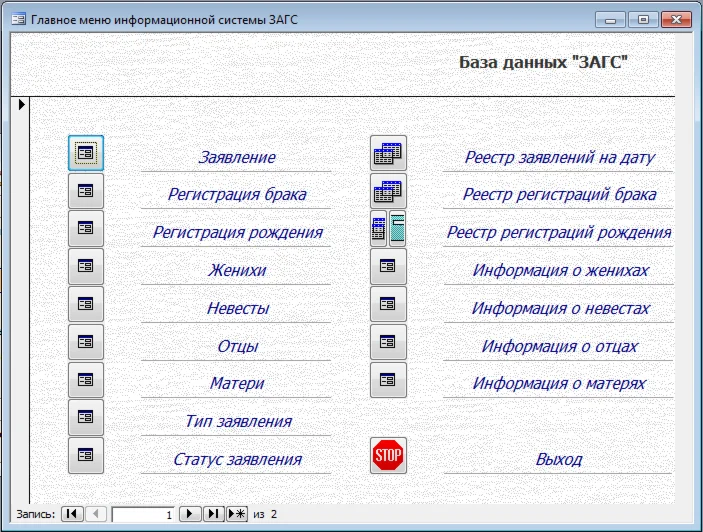Click the record selector arrow on the left

pos(21,105)
